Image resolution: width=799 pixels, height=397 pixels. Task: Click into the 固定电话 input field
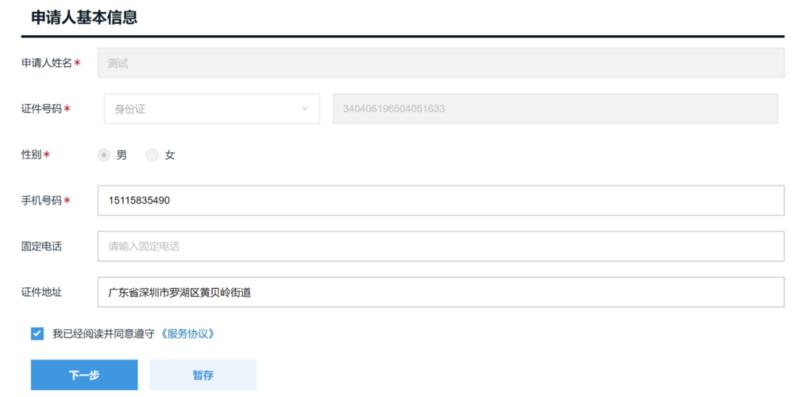441,246
